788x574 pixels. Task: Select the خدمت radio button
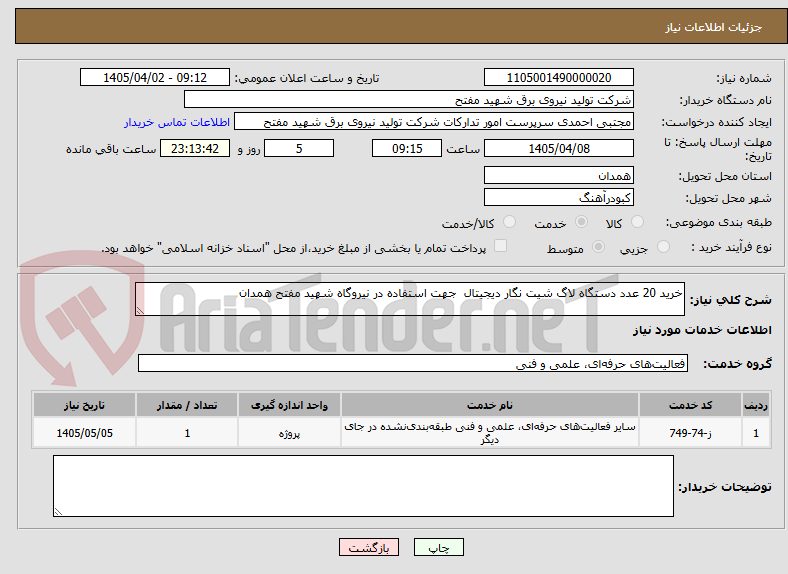581,222
